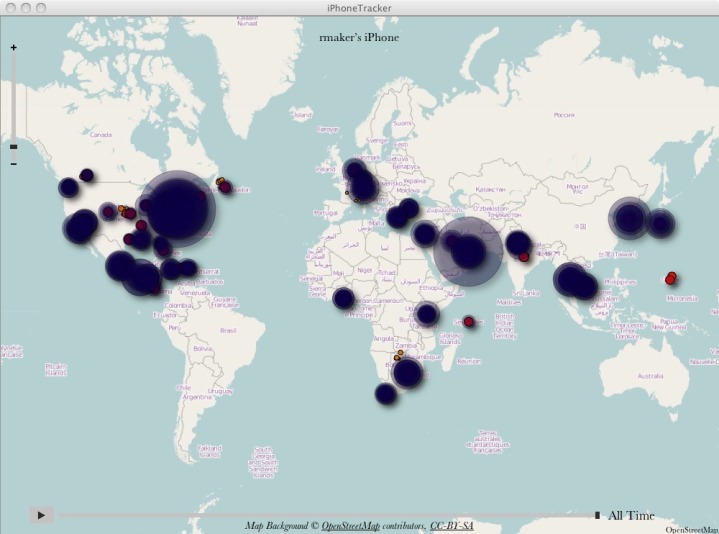Click the timeline track bar

pos(326,516)
